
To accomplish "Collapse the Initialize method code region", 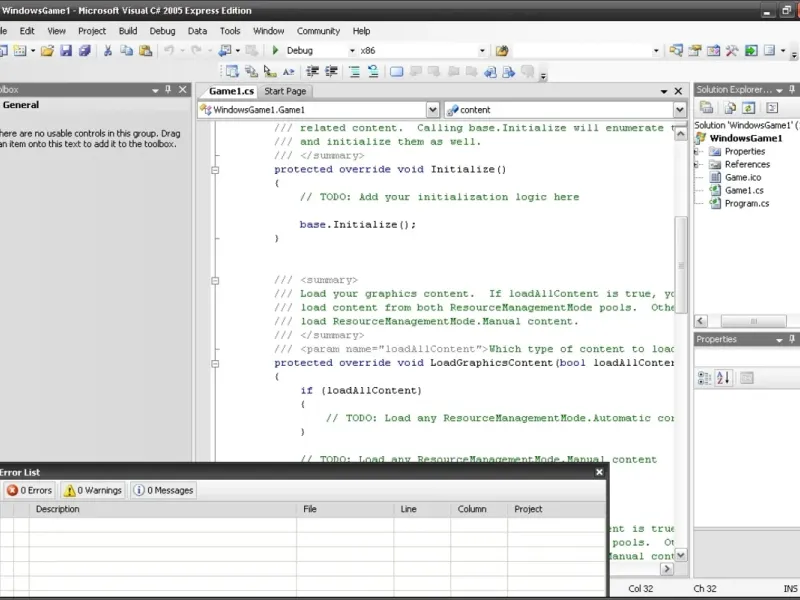I will tap(214, 170).
